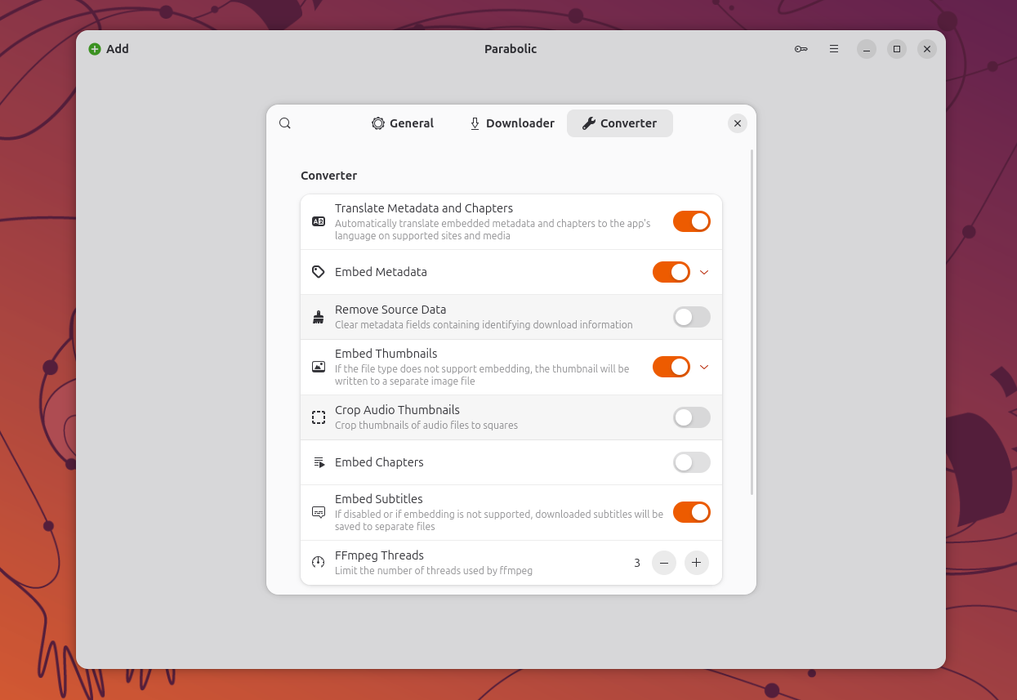Turn off the Embed Metadata switch
Image resolution: width=1017 pixels, height=700 pixels.
tap(671, 272)
